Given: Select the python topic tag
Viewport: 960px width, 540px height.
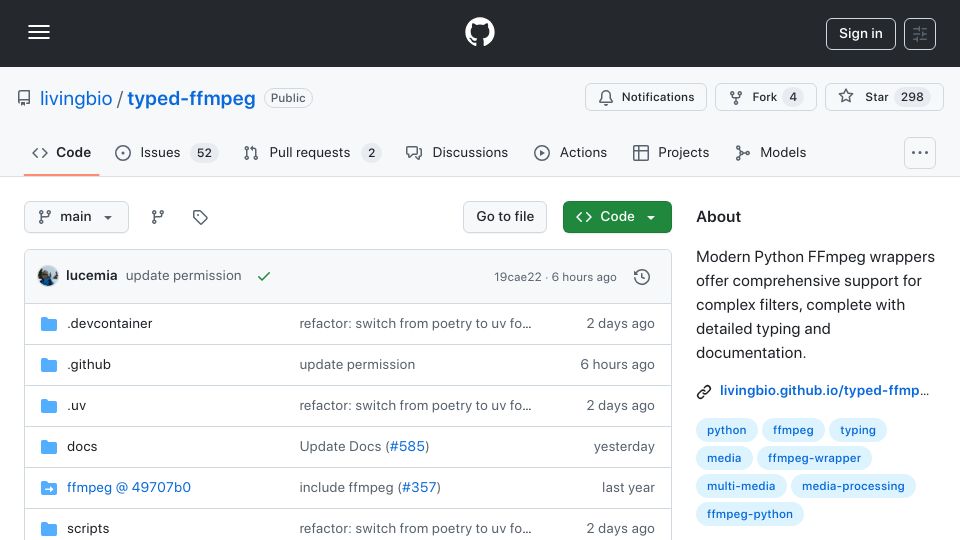Looking at the screenshot, I should [x=727, y=430].
